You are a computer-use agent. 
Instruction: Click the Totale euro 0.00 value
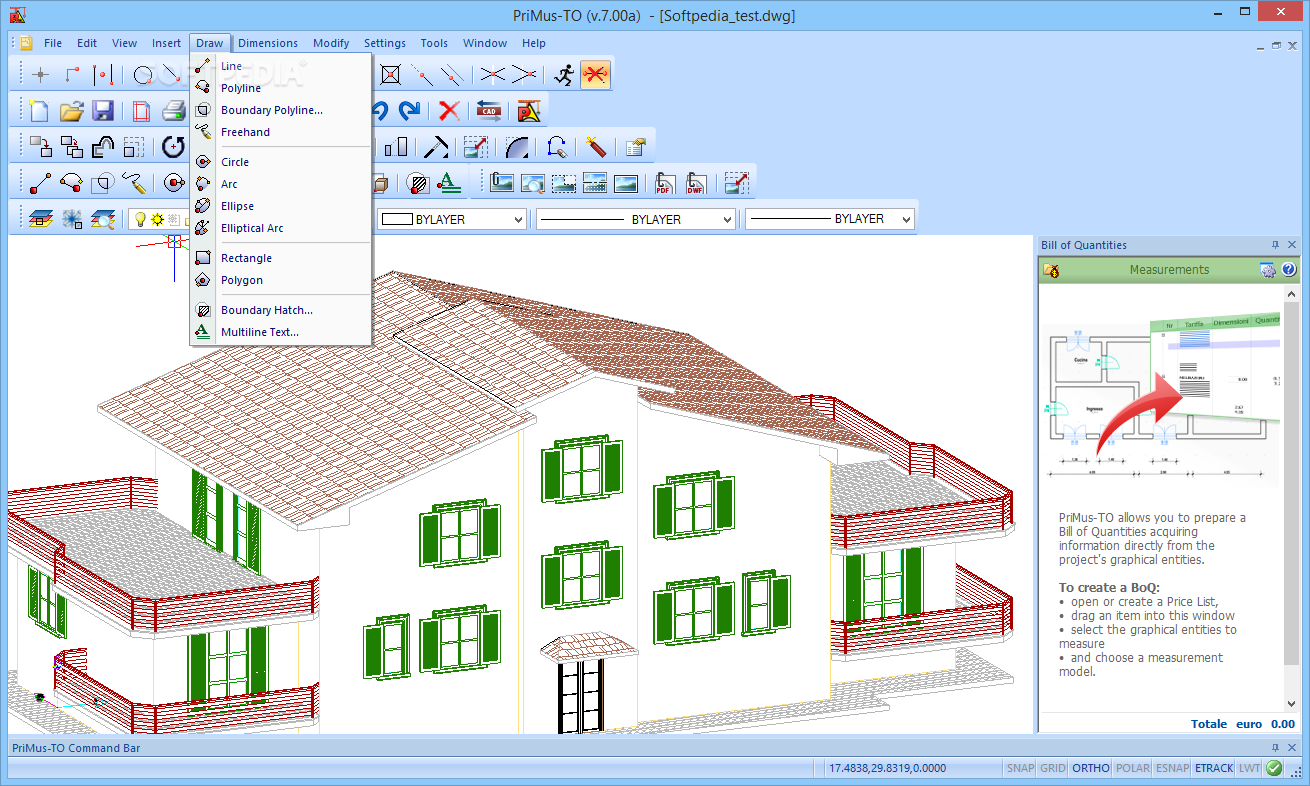(x=1243, y=724)
